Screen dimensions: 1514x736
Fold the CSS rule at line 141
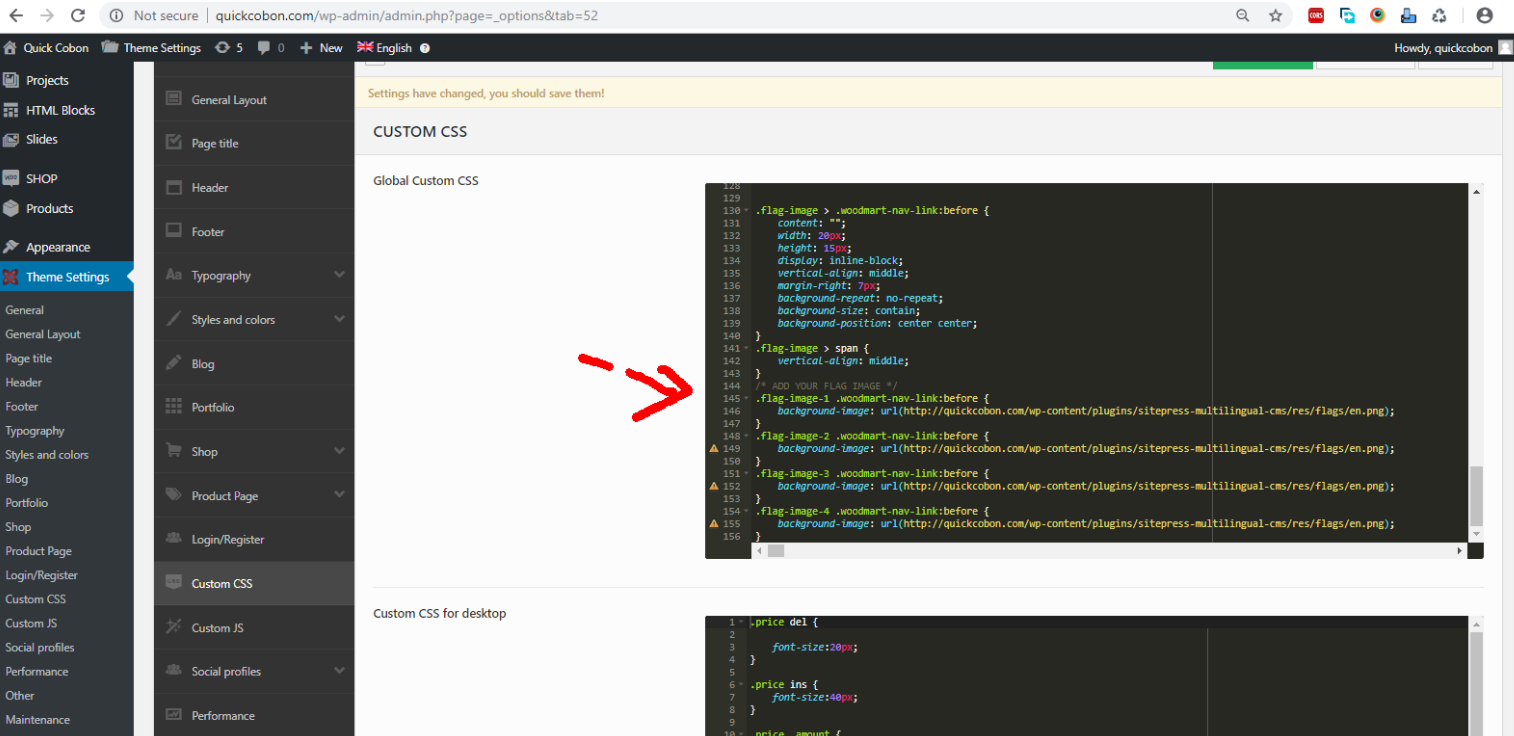pos(746,349)
